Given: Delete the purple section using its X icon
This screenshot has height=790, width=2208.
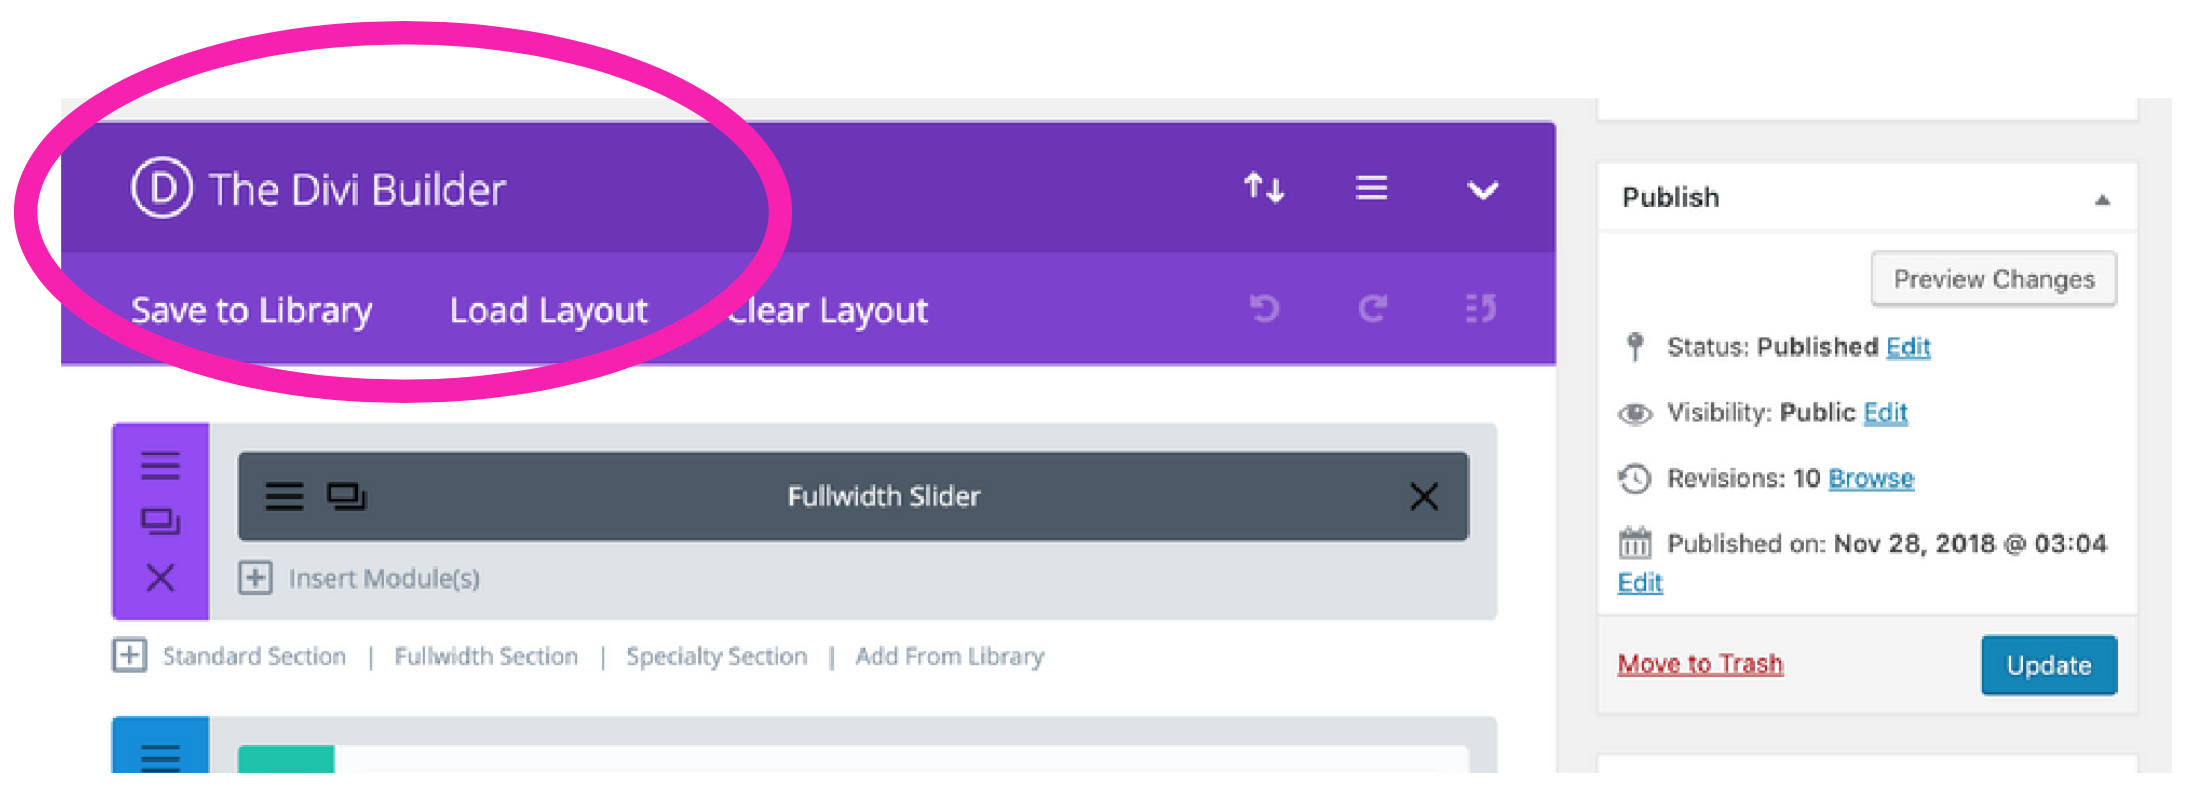Looking at the screenshot, I should (x=160, y=578).
